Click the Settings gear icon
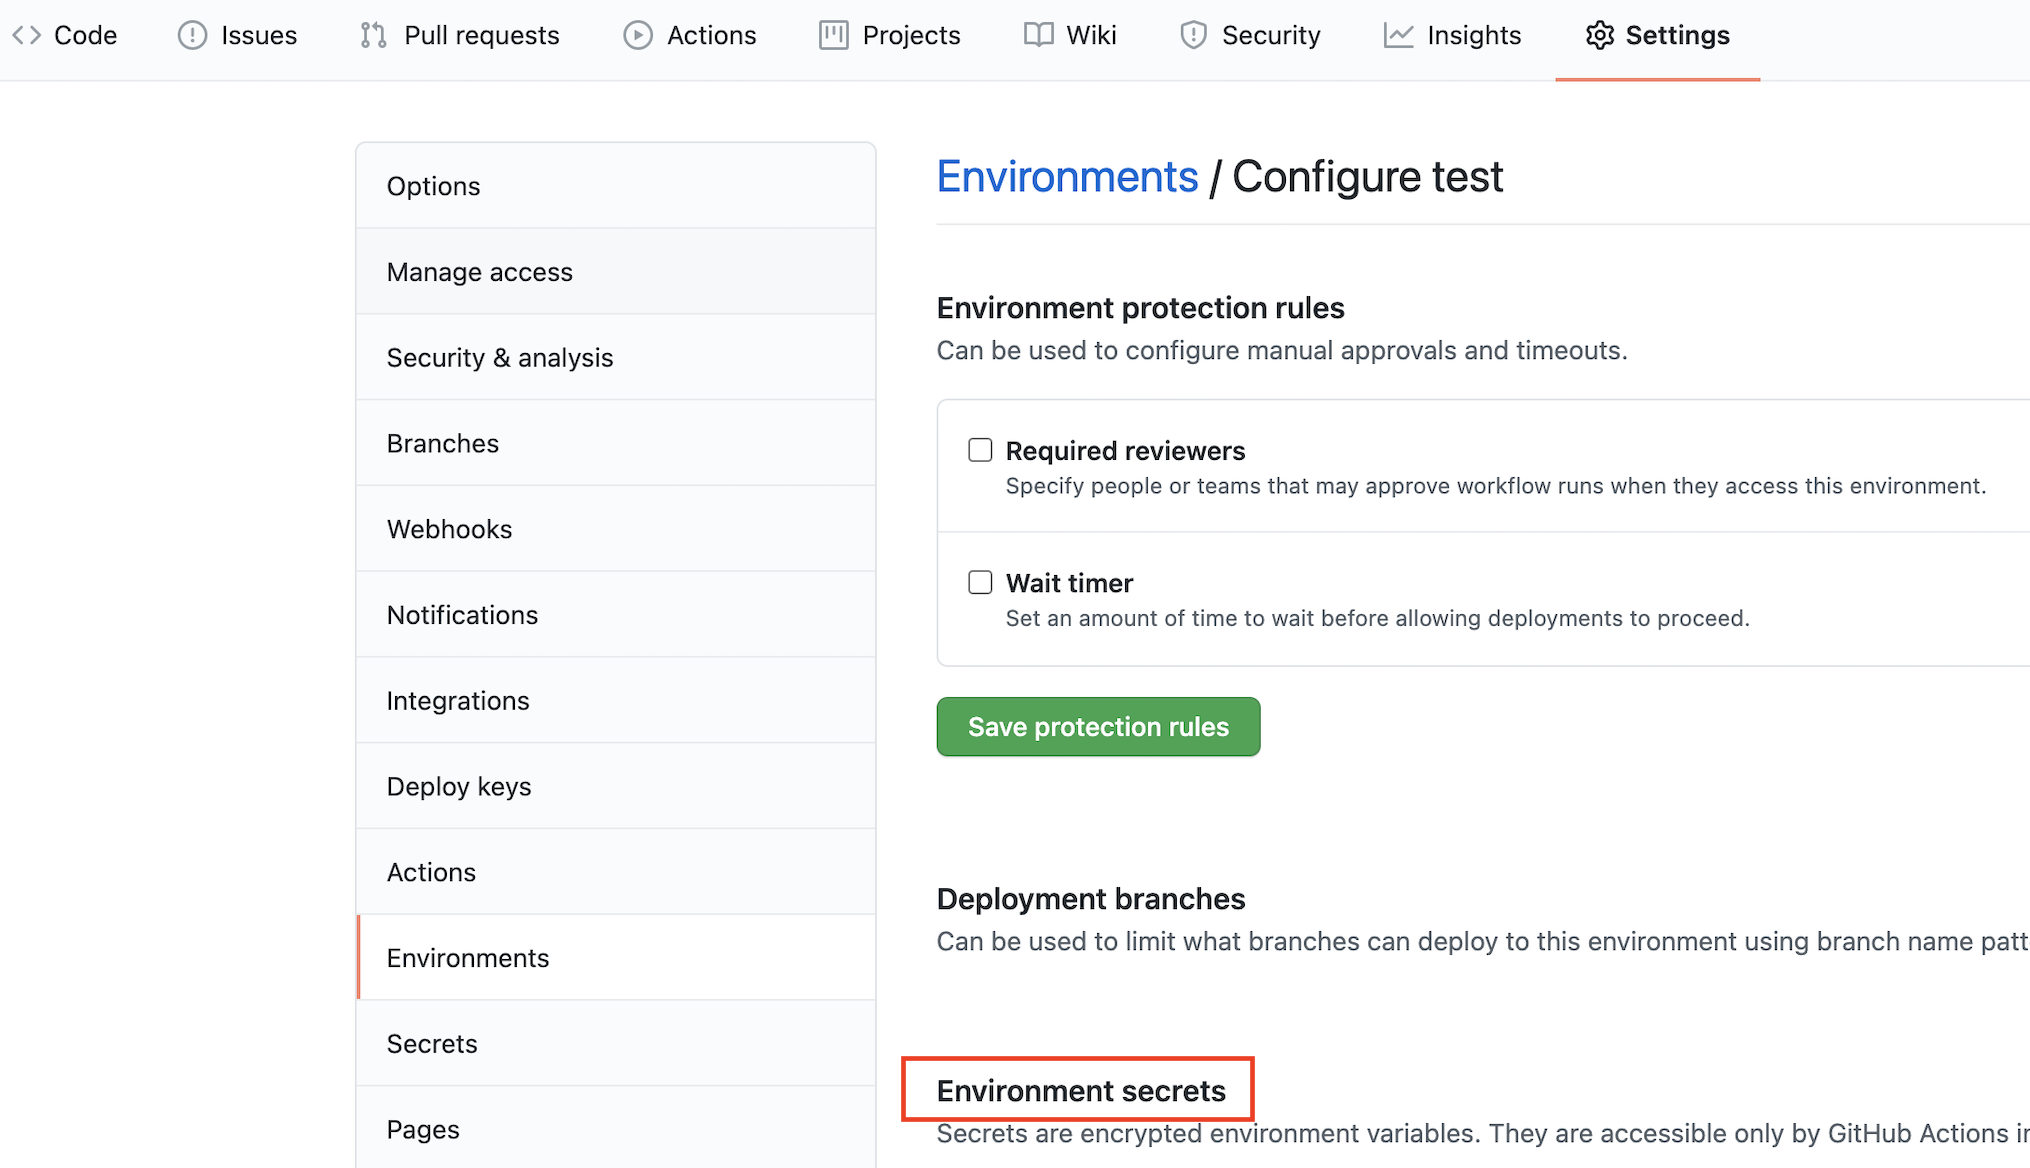 pos(1600,35)
